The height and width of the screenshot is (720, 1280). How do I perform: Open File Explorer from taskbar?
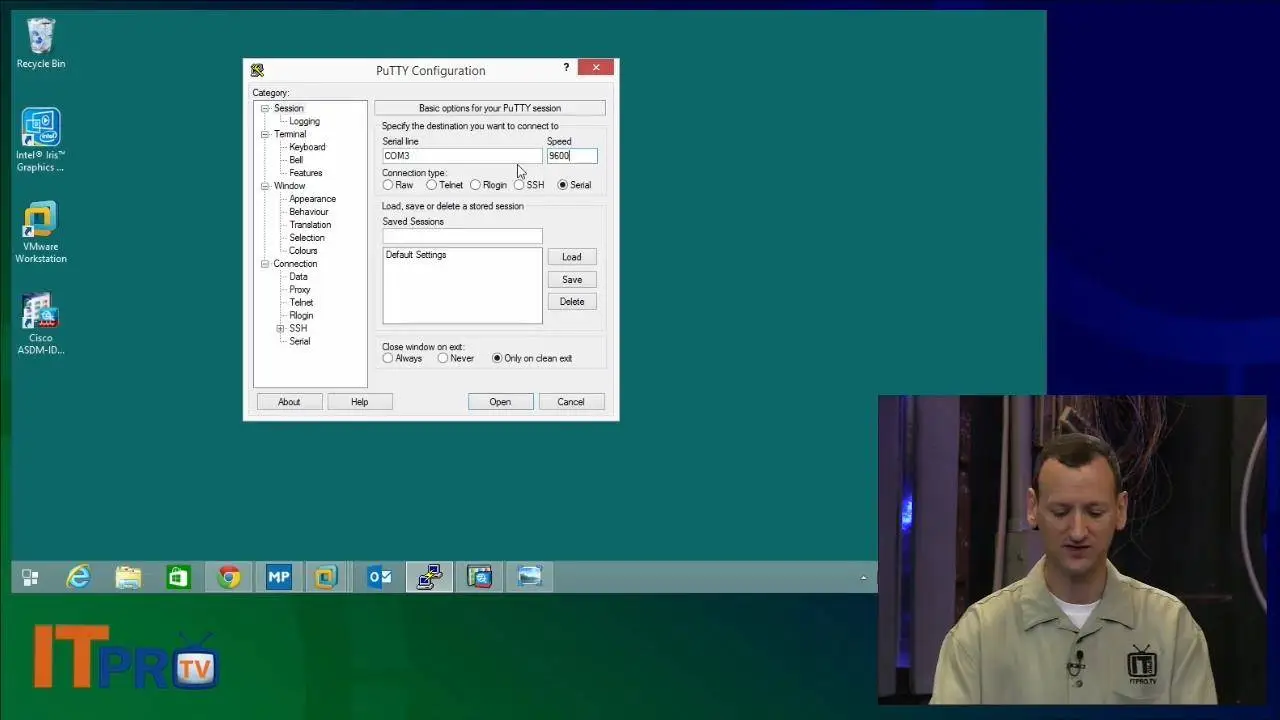pyautogui.click(x=128, y=577)
